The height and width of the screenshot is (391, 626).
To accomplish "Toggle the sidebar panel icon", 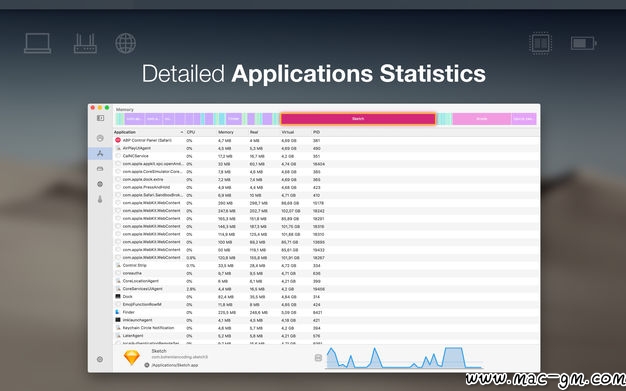I will (x=100, y=118).
